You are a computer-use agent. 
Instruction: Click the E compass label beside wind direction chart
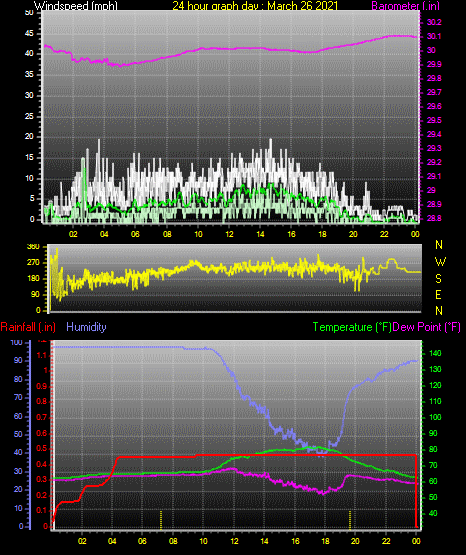438,294
